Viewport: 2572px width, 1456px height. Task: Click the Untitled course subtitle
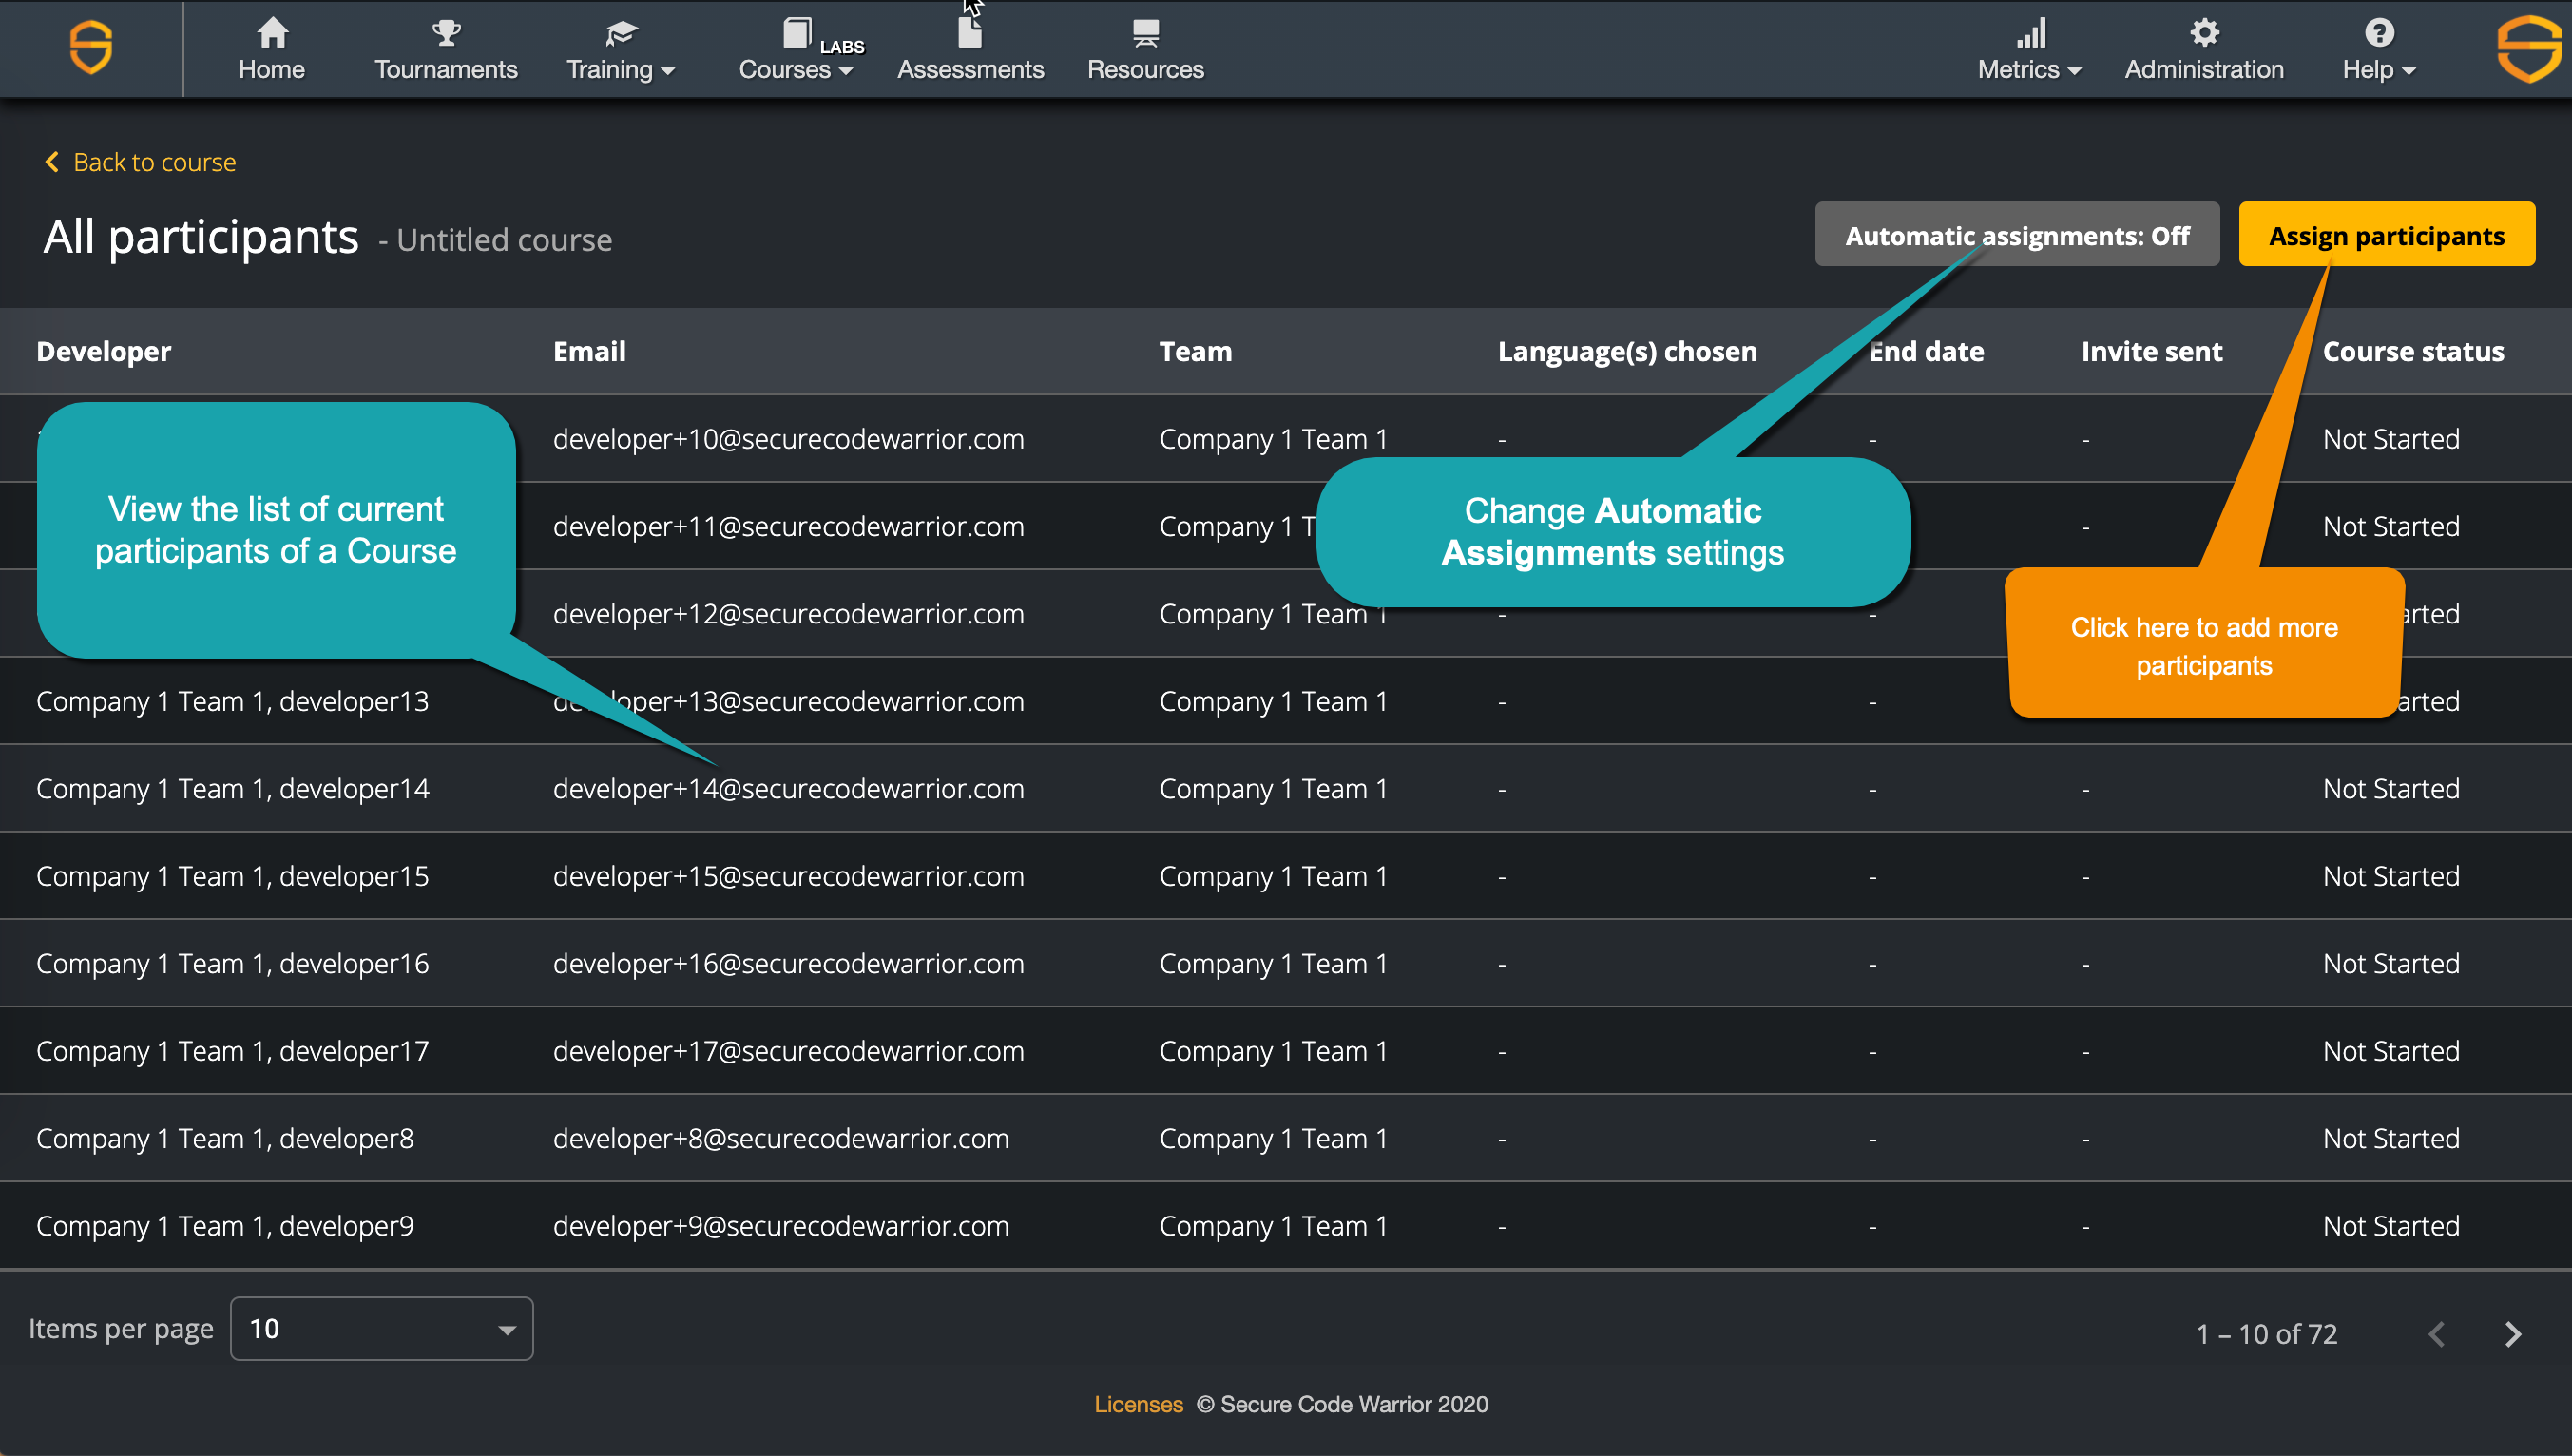coord(504,240)
